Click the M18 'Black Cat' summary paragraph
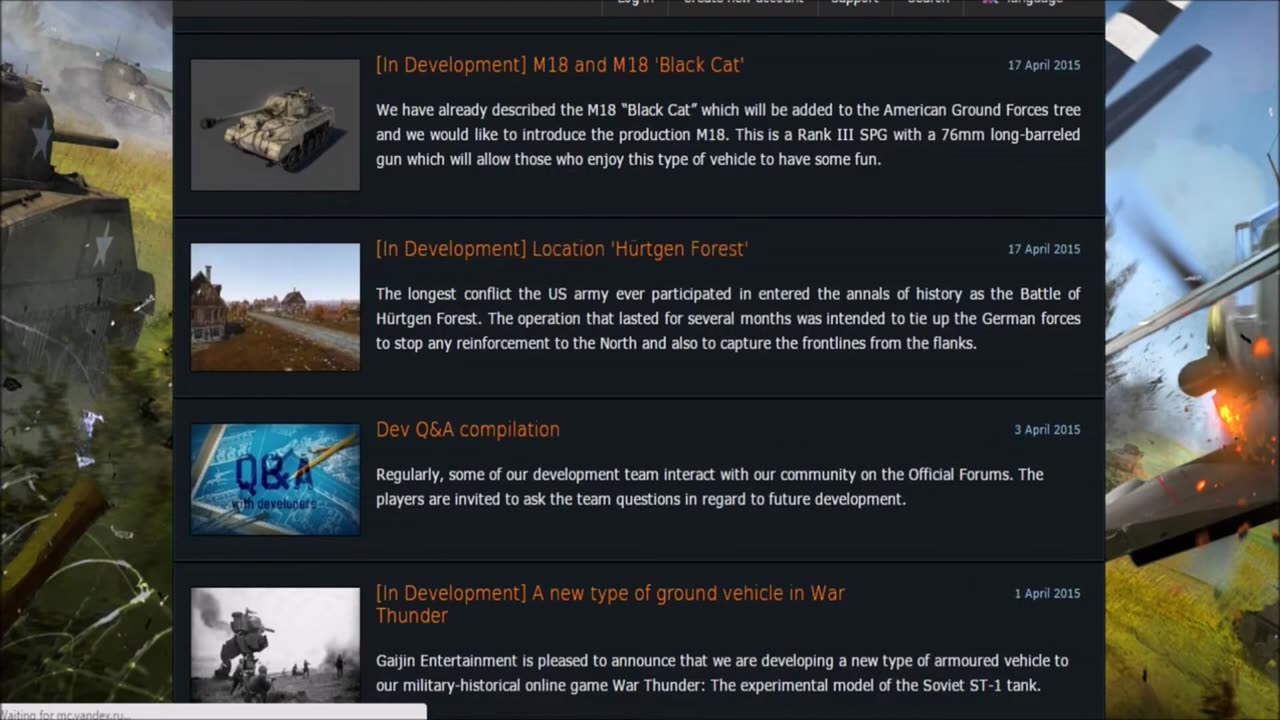This screenshot has width=1280, height=720. click(x=728, y=134)
